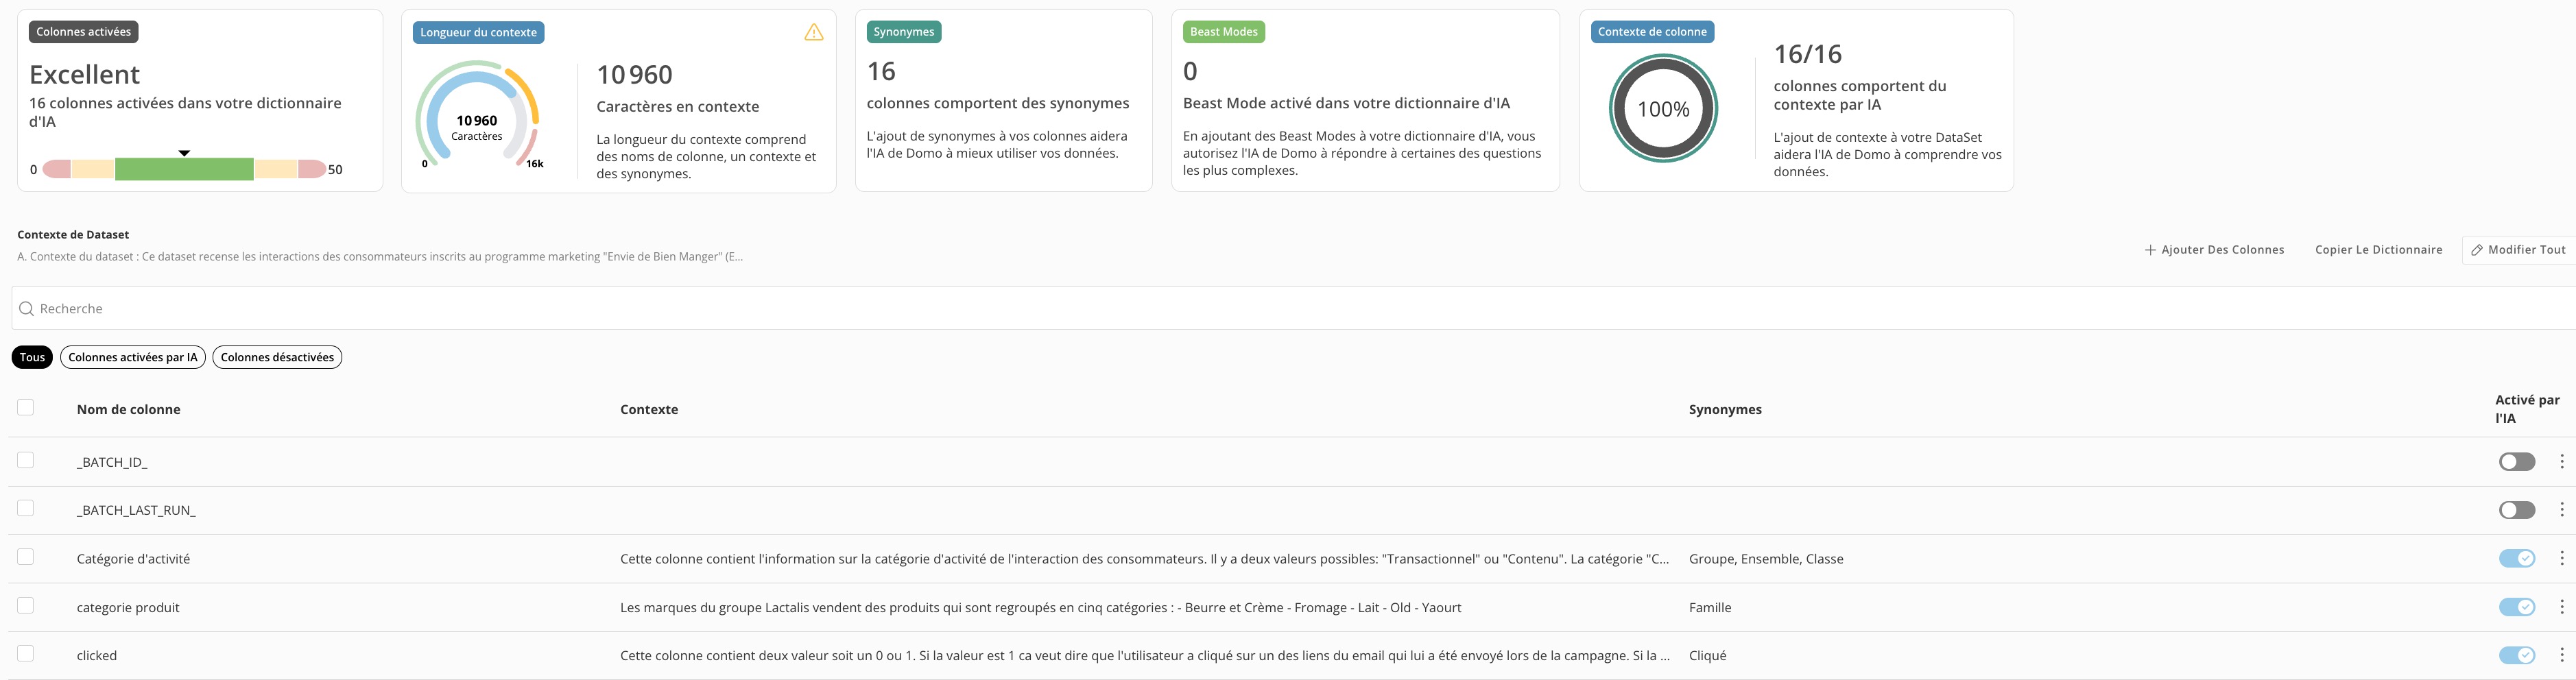Screen dimensions: 2576x680
Task: Enable AI toggle for _BATCH_ID_ column
Action: (2516, 462)
